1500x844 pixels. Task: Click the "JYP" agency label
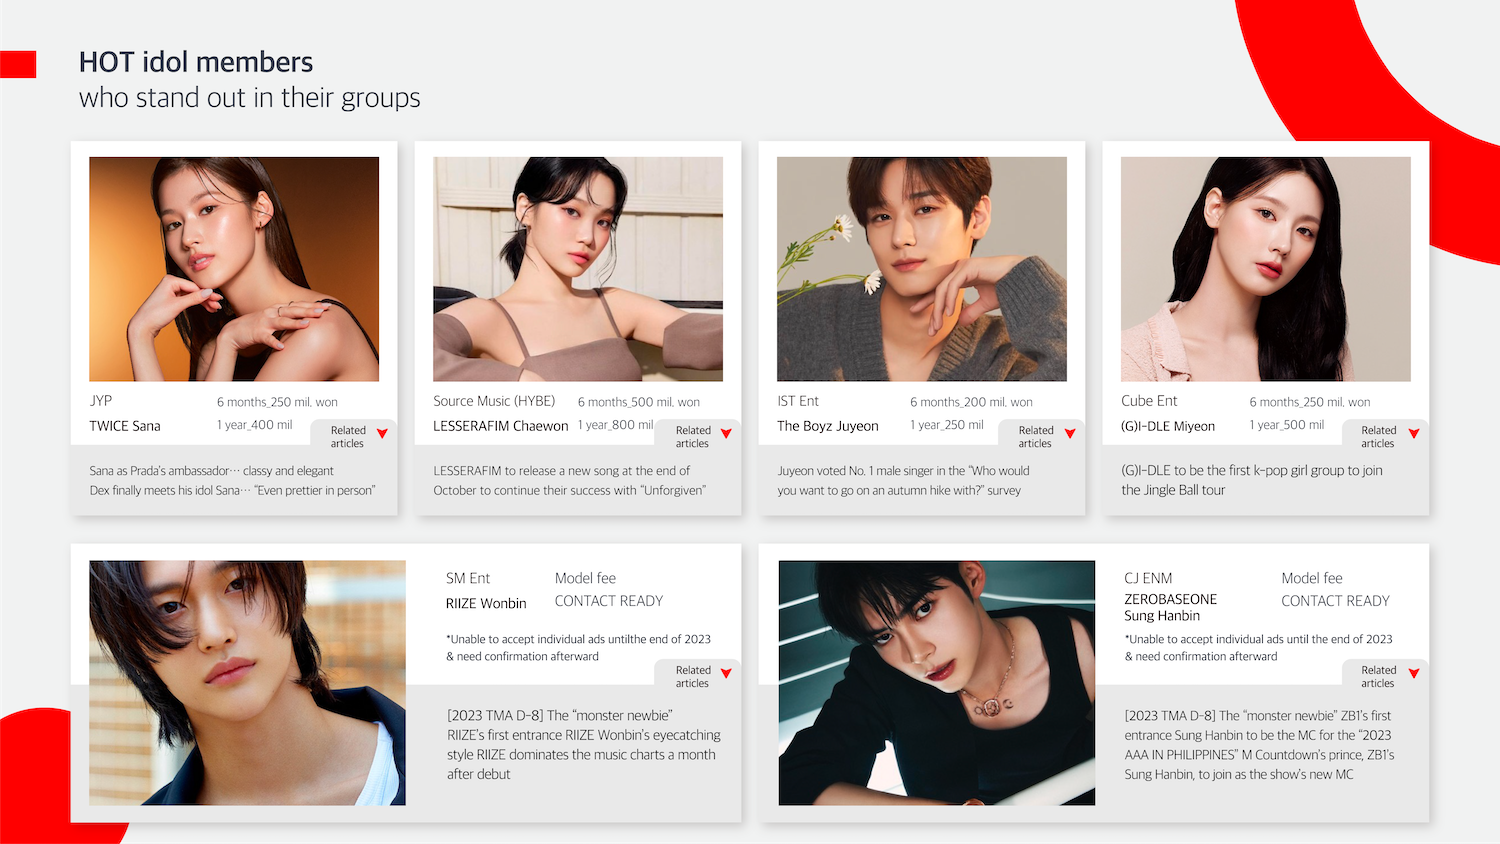tap(101, 401)
